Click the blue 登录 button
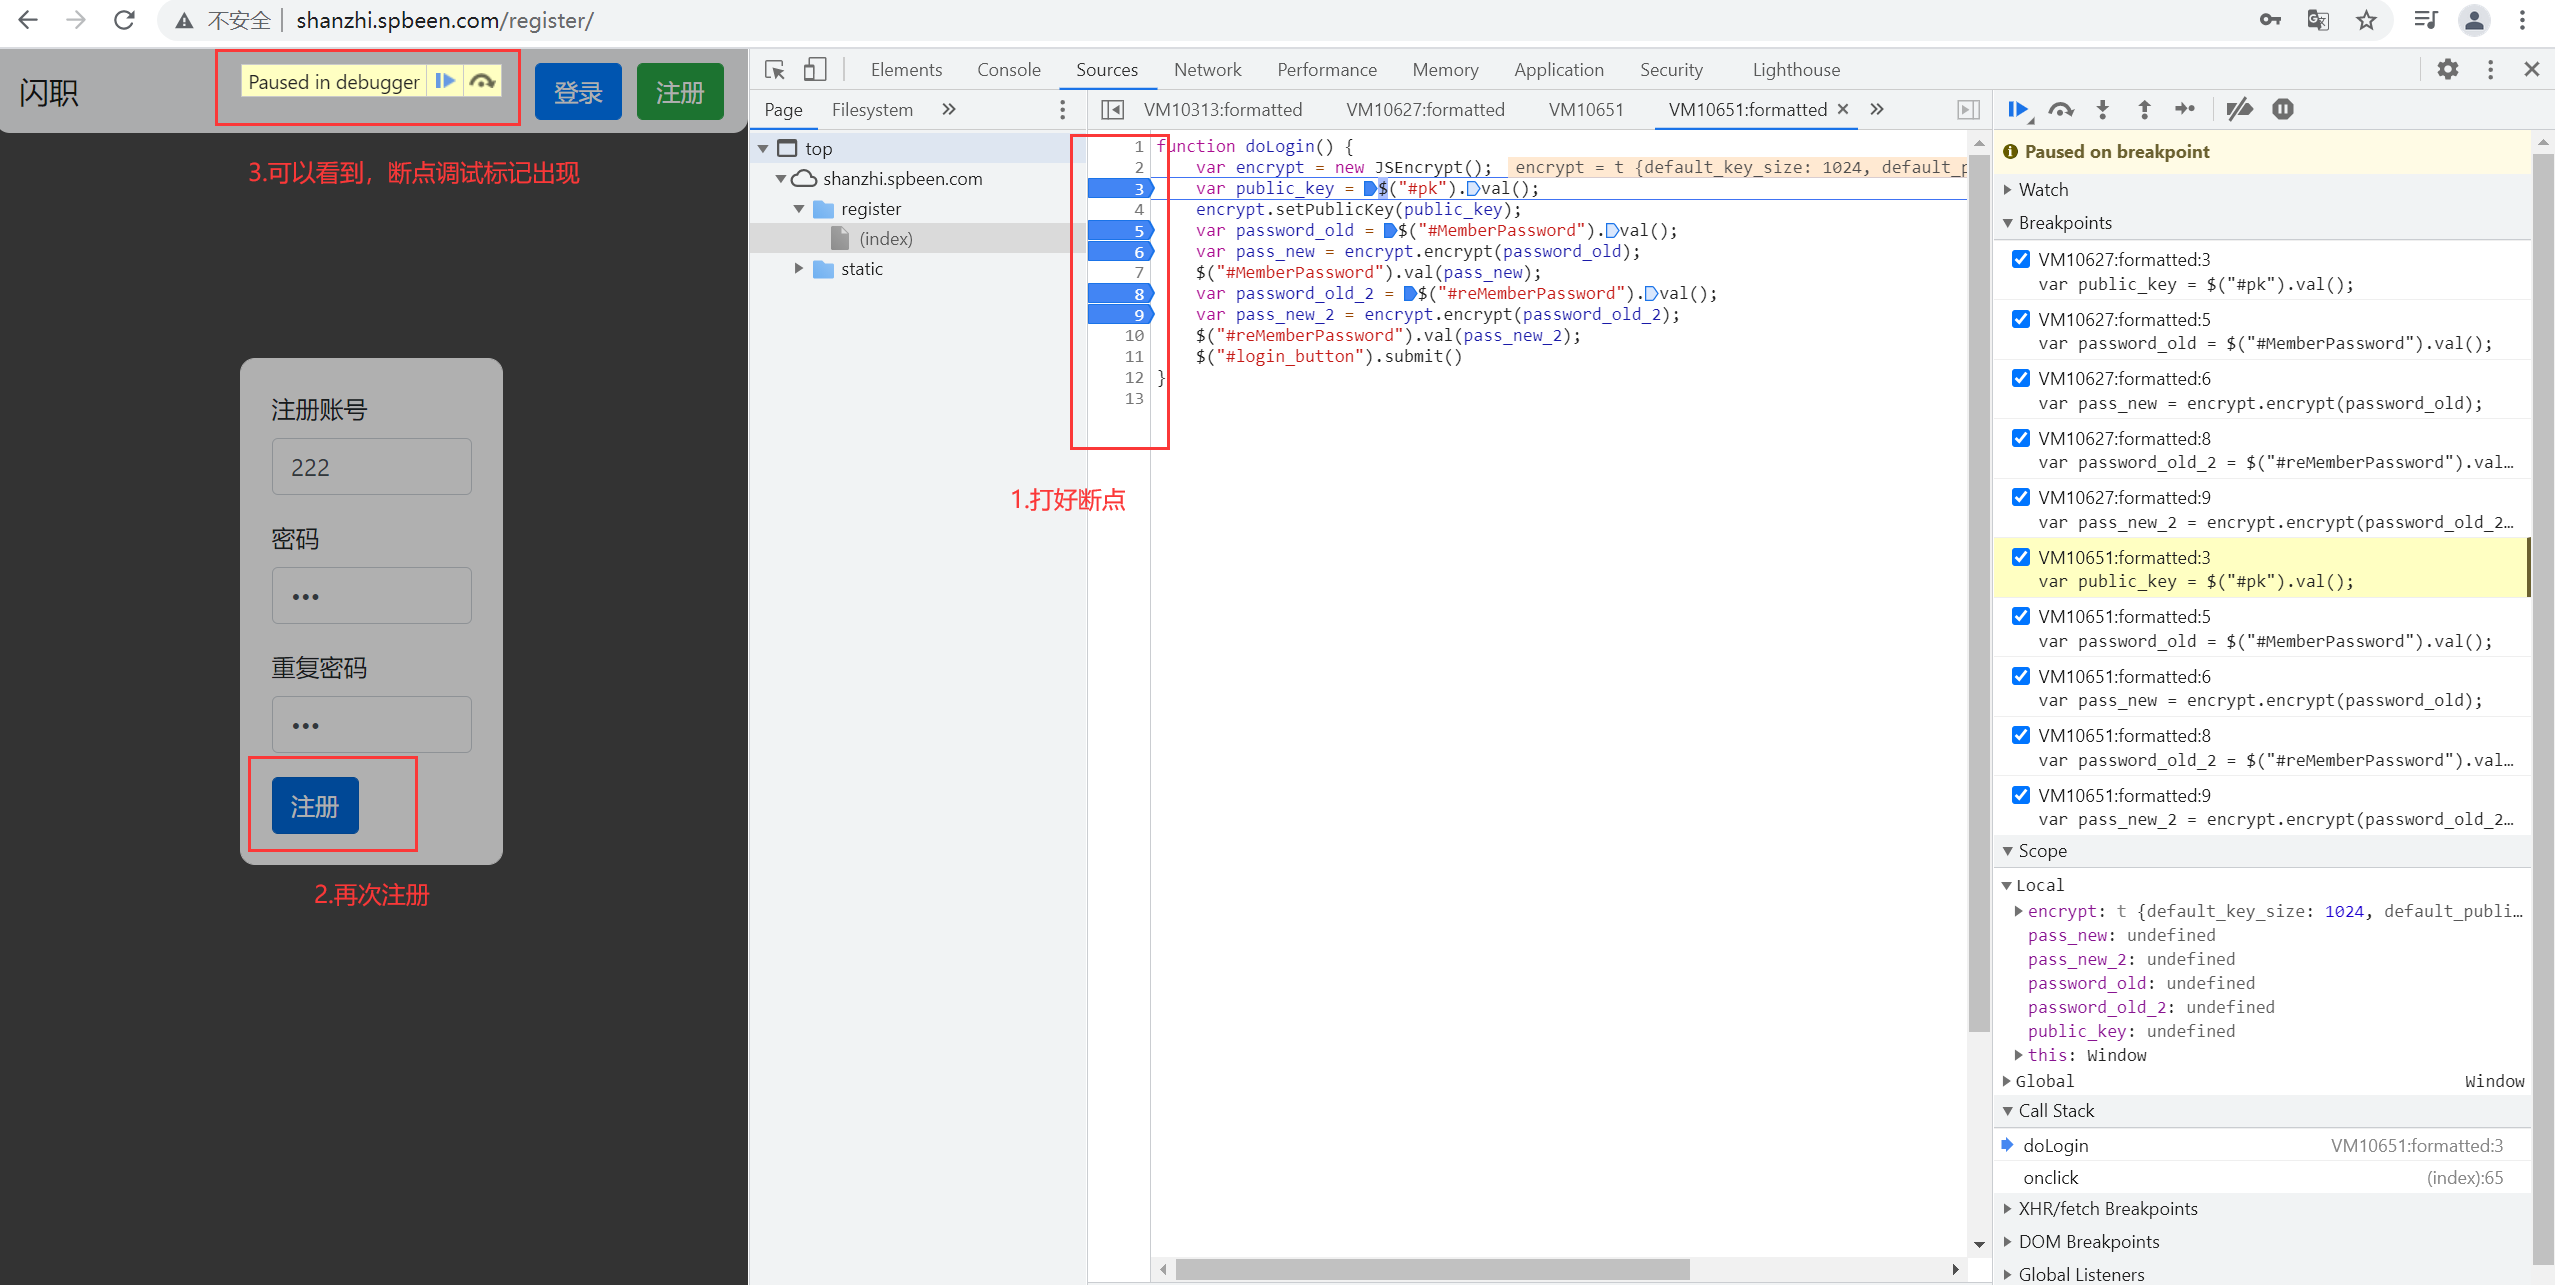Screen dimensions: 2555x1285 tap(578, 92)
